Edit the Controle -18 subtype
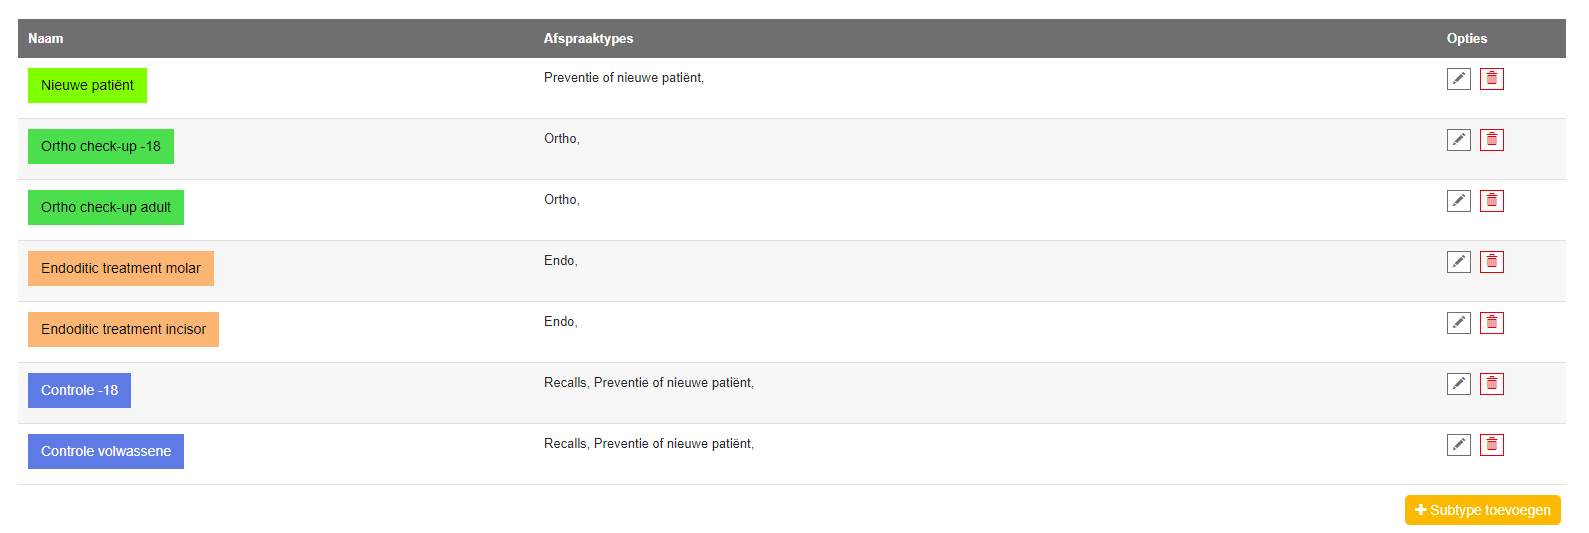1589x533 pixels. click(x=1458, y=384)
